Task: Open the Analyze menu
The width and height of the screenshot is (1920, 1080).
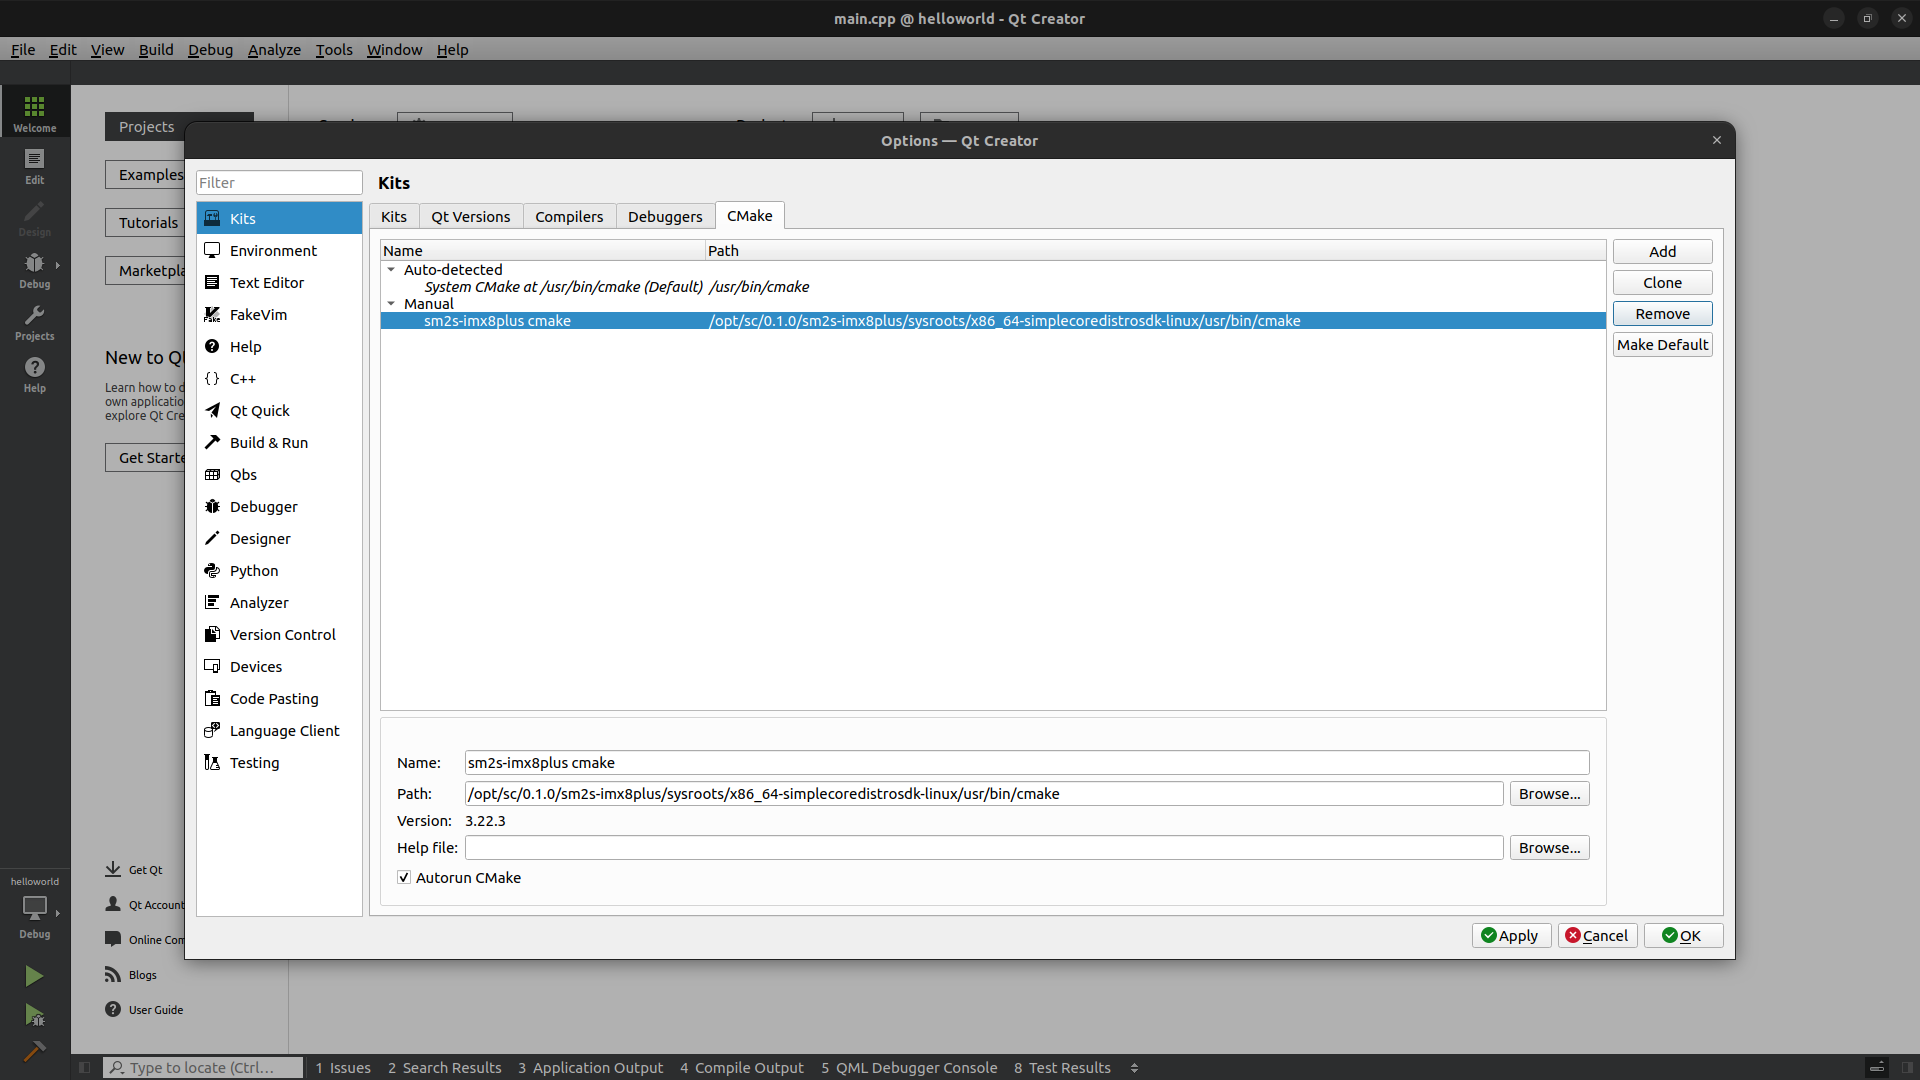Action: 274,50
